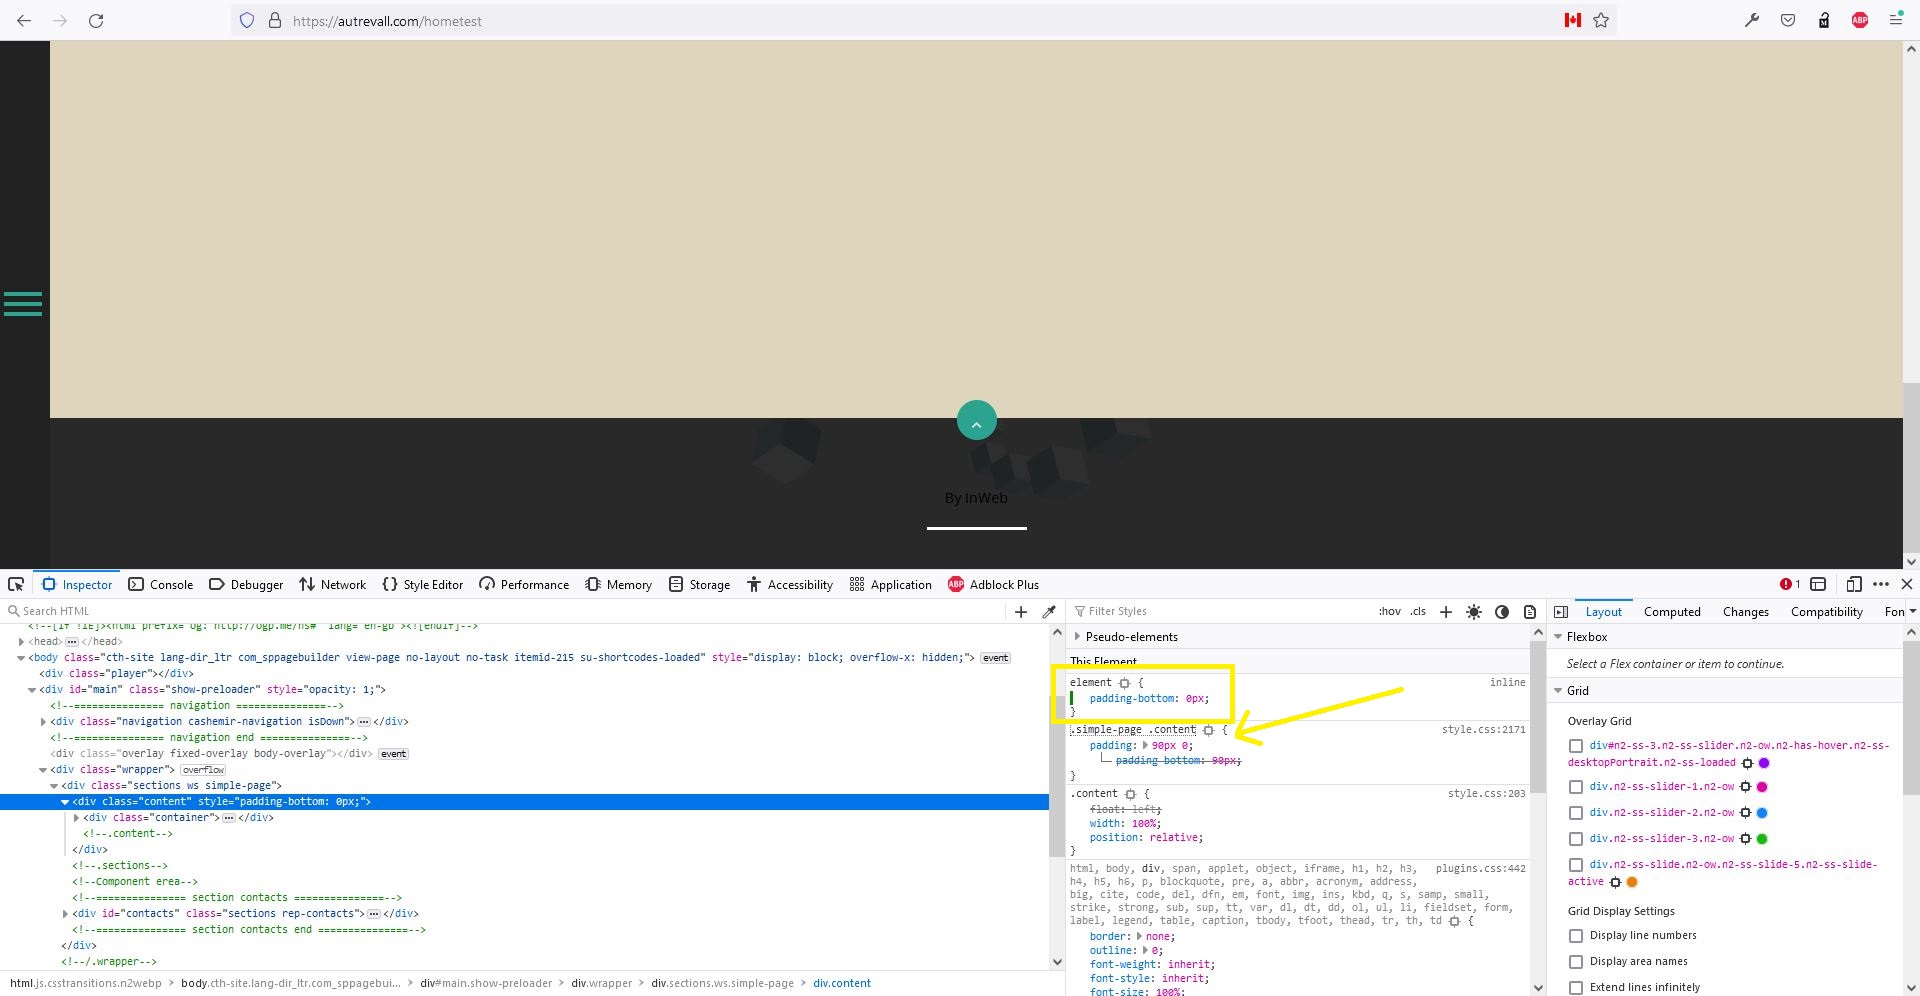Viewport: 1920px width, 996px height.
Task: Toggle dark color scheme simulation icon
Action: tap(1502, 612)
